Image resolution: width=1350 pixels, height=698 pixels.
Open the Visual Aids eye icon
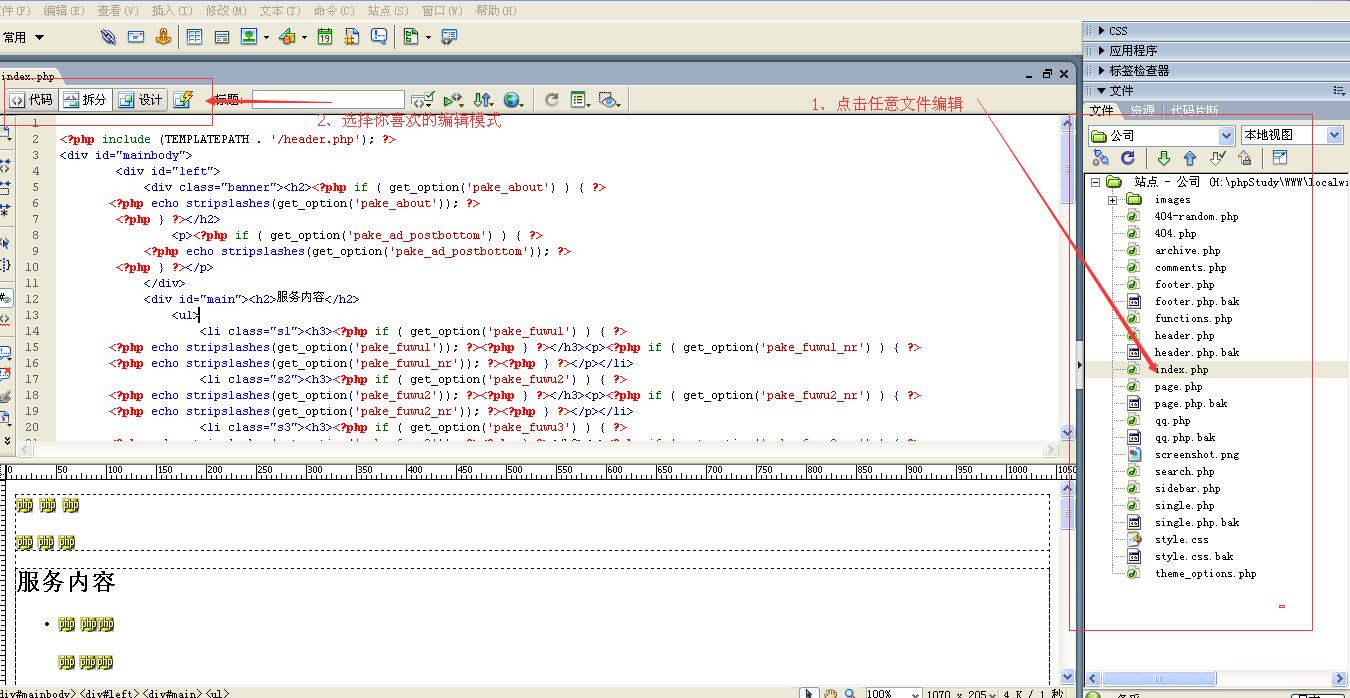(x=609, y=99)
